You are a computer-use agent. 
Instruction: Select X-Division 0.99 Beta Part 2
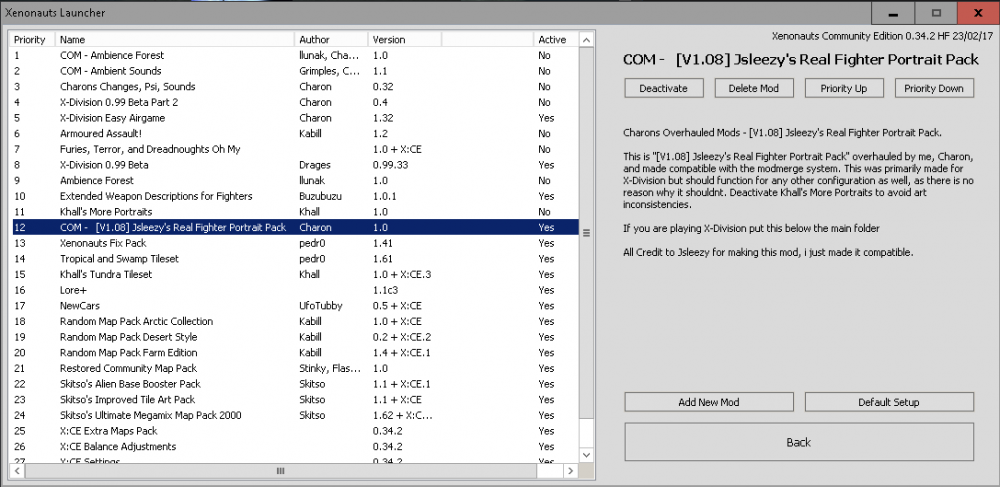coord(295,102)
